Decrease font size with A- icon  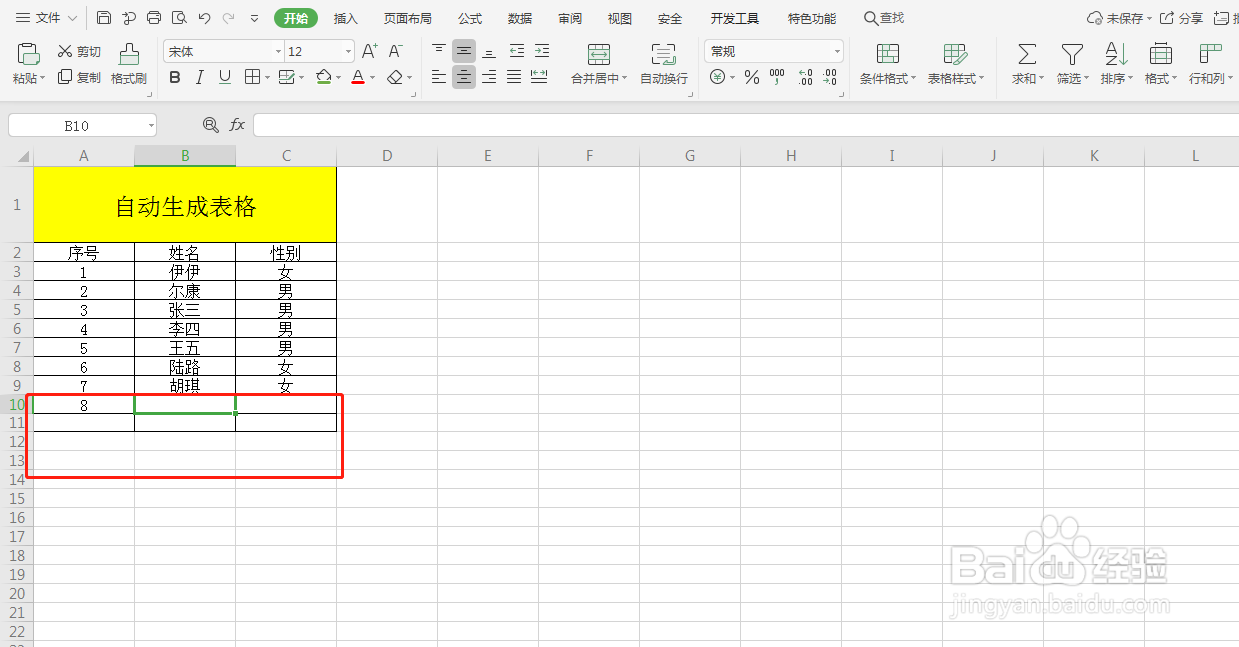click(x=396, y=51)
